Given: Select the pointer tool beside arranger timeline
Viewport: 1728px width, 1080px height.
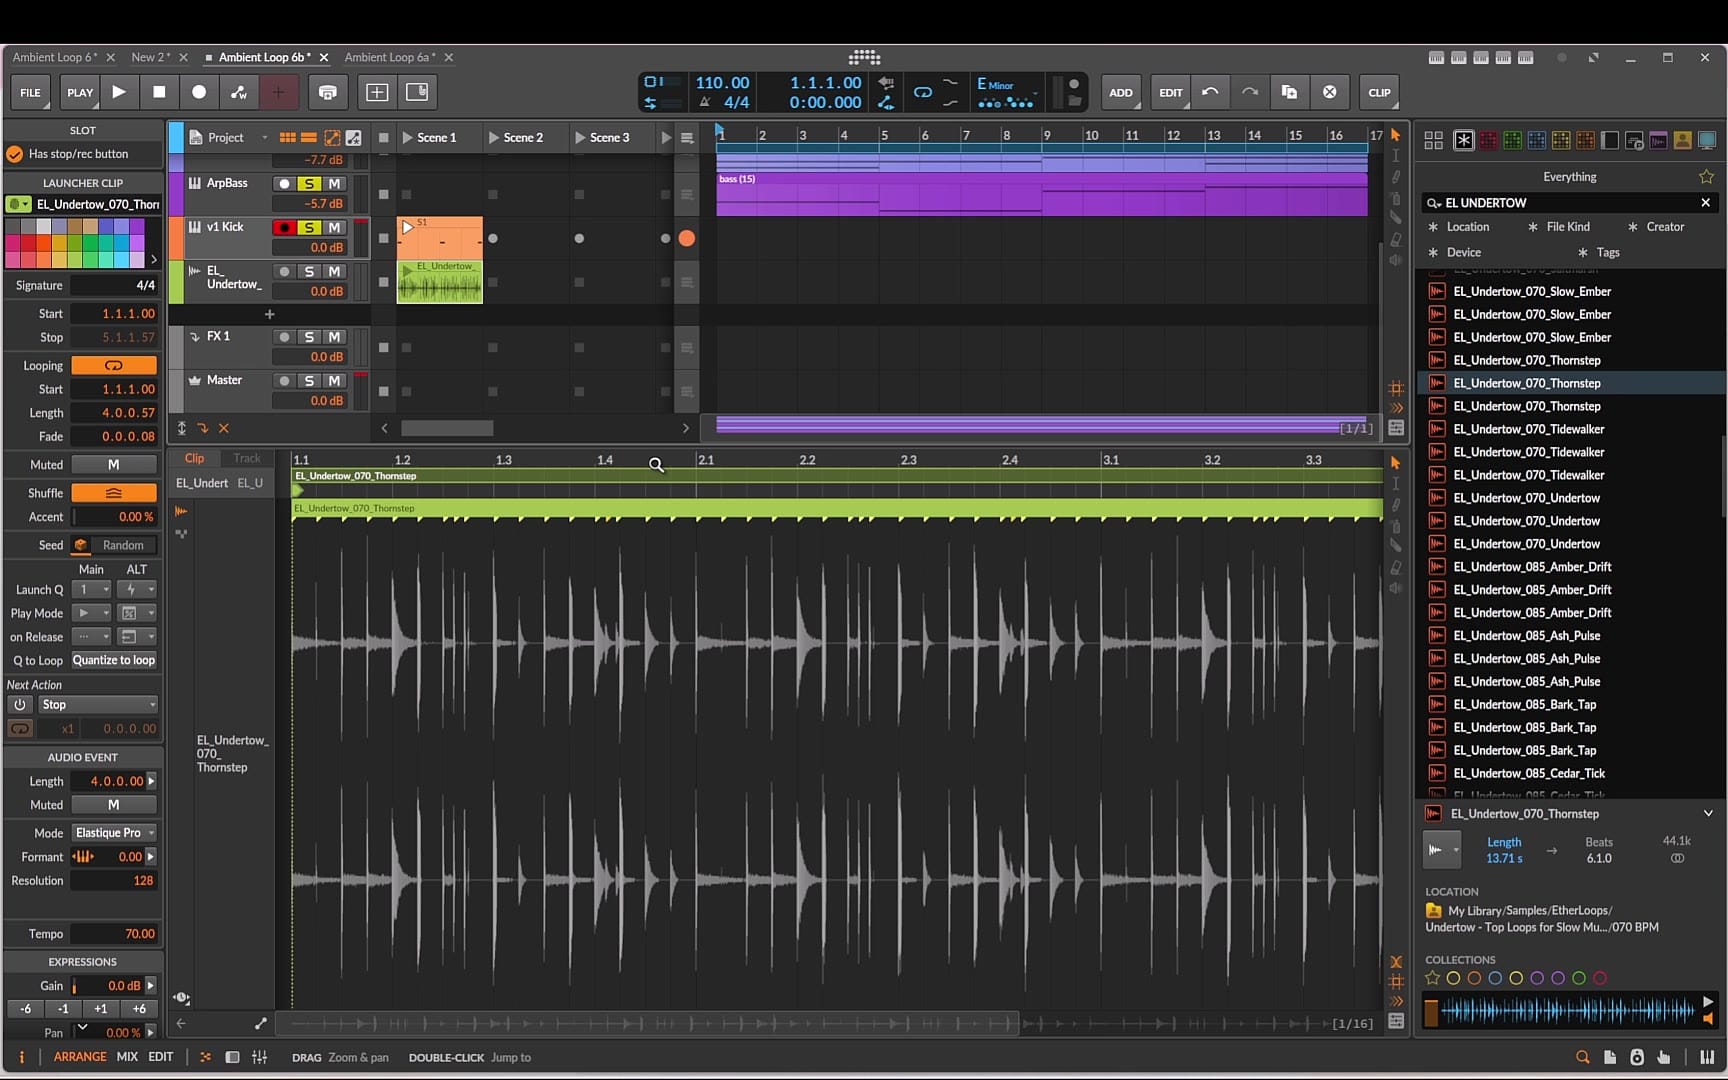Looking at the screenshot, I should pyautogui.click(x=1396, y=135).
